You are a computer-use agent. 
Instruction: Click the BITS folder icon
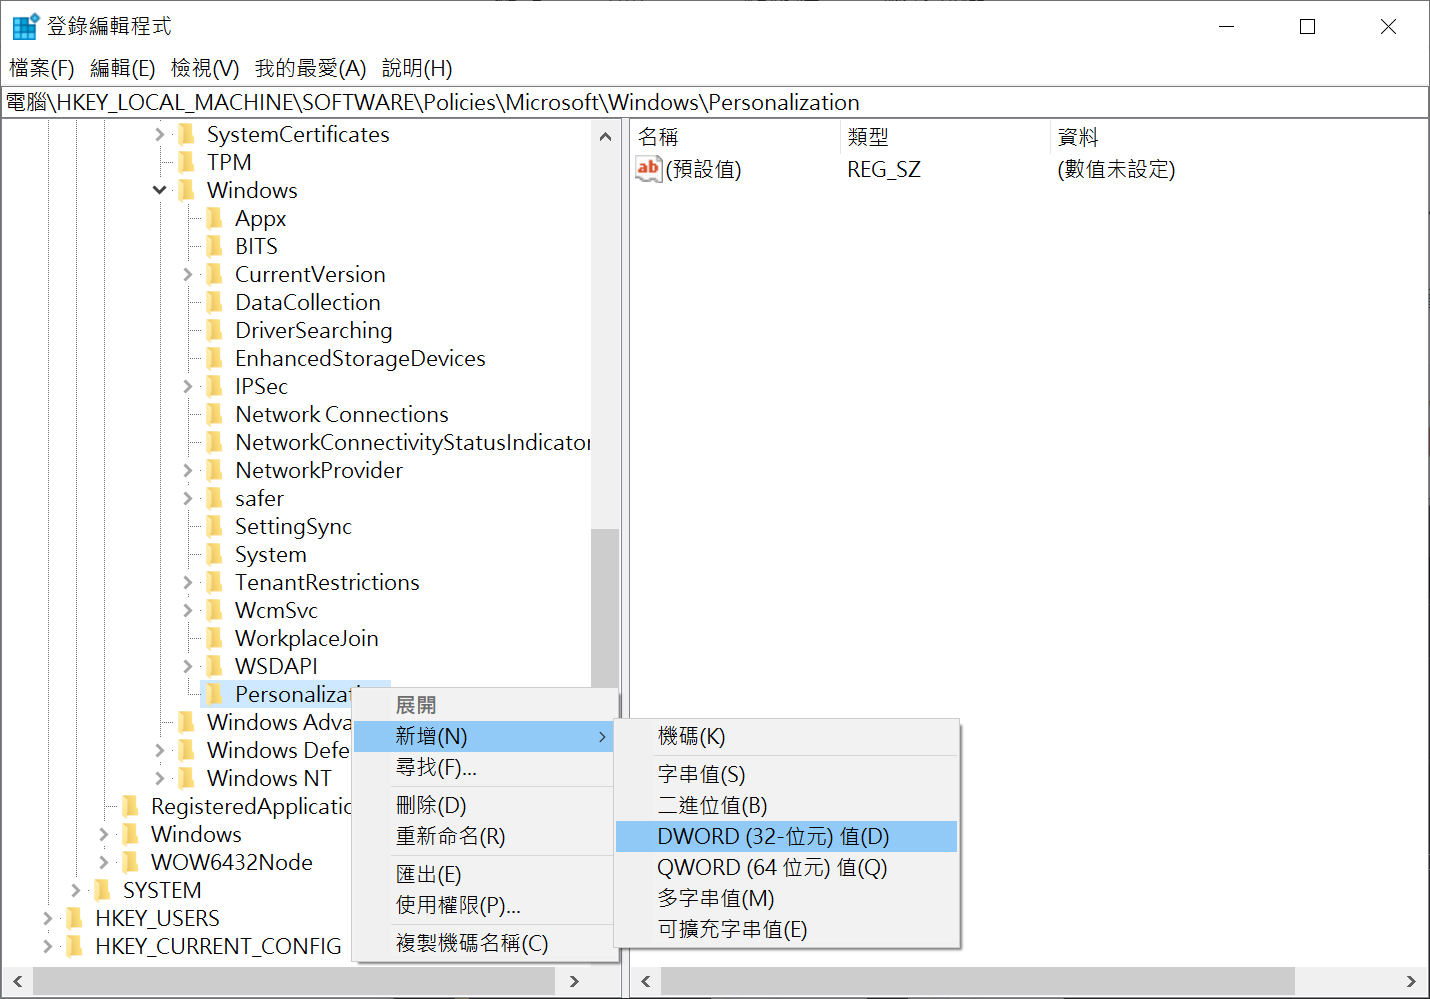(x=215, y=246)
